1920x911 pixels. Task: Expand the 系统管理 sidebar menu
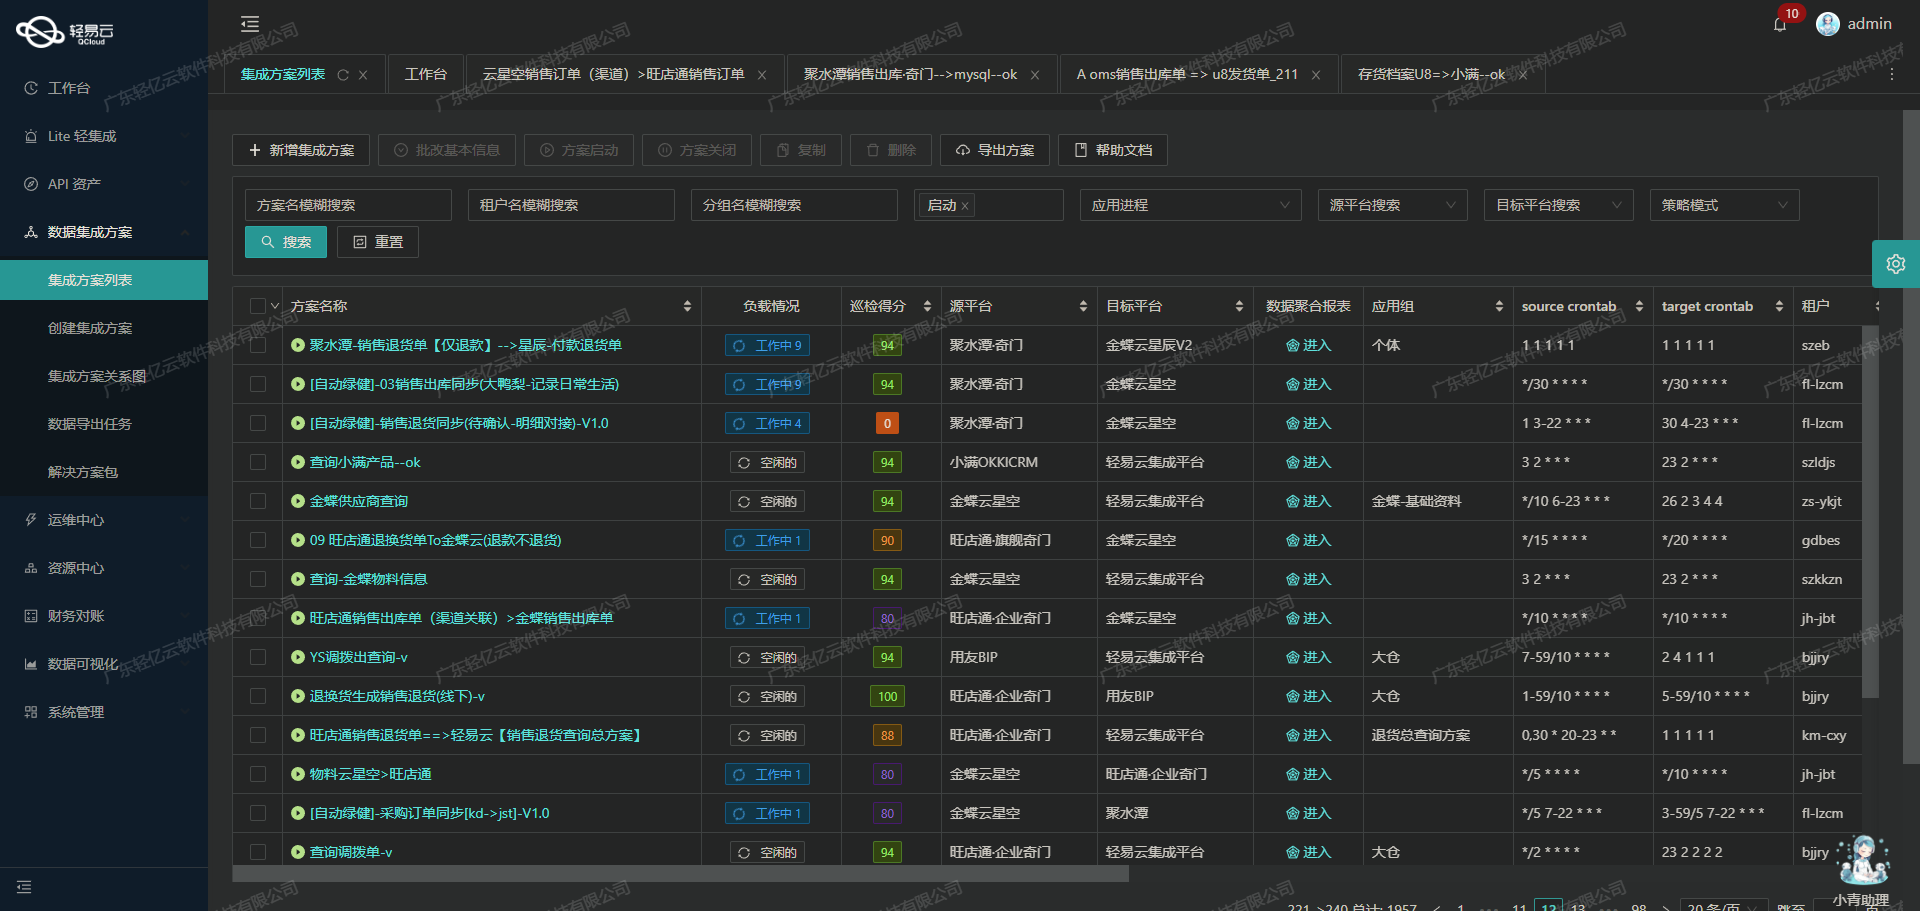coord(104,712)
